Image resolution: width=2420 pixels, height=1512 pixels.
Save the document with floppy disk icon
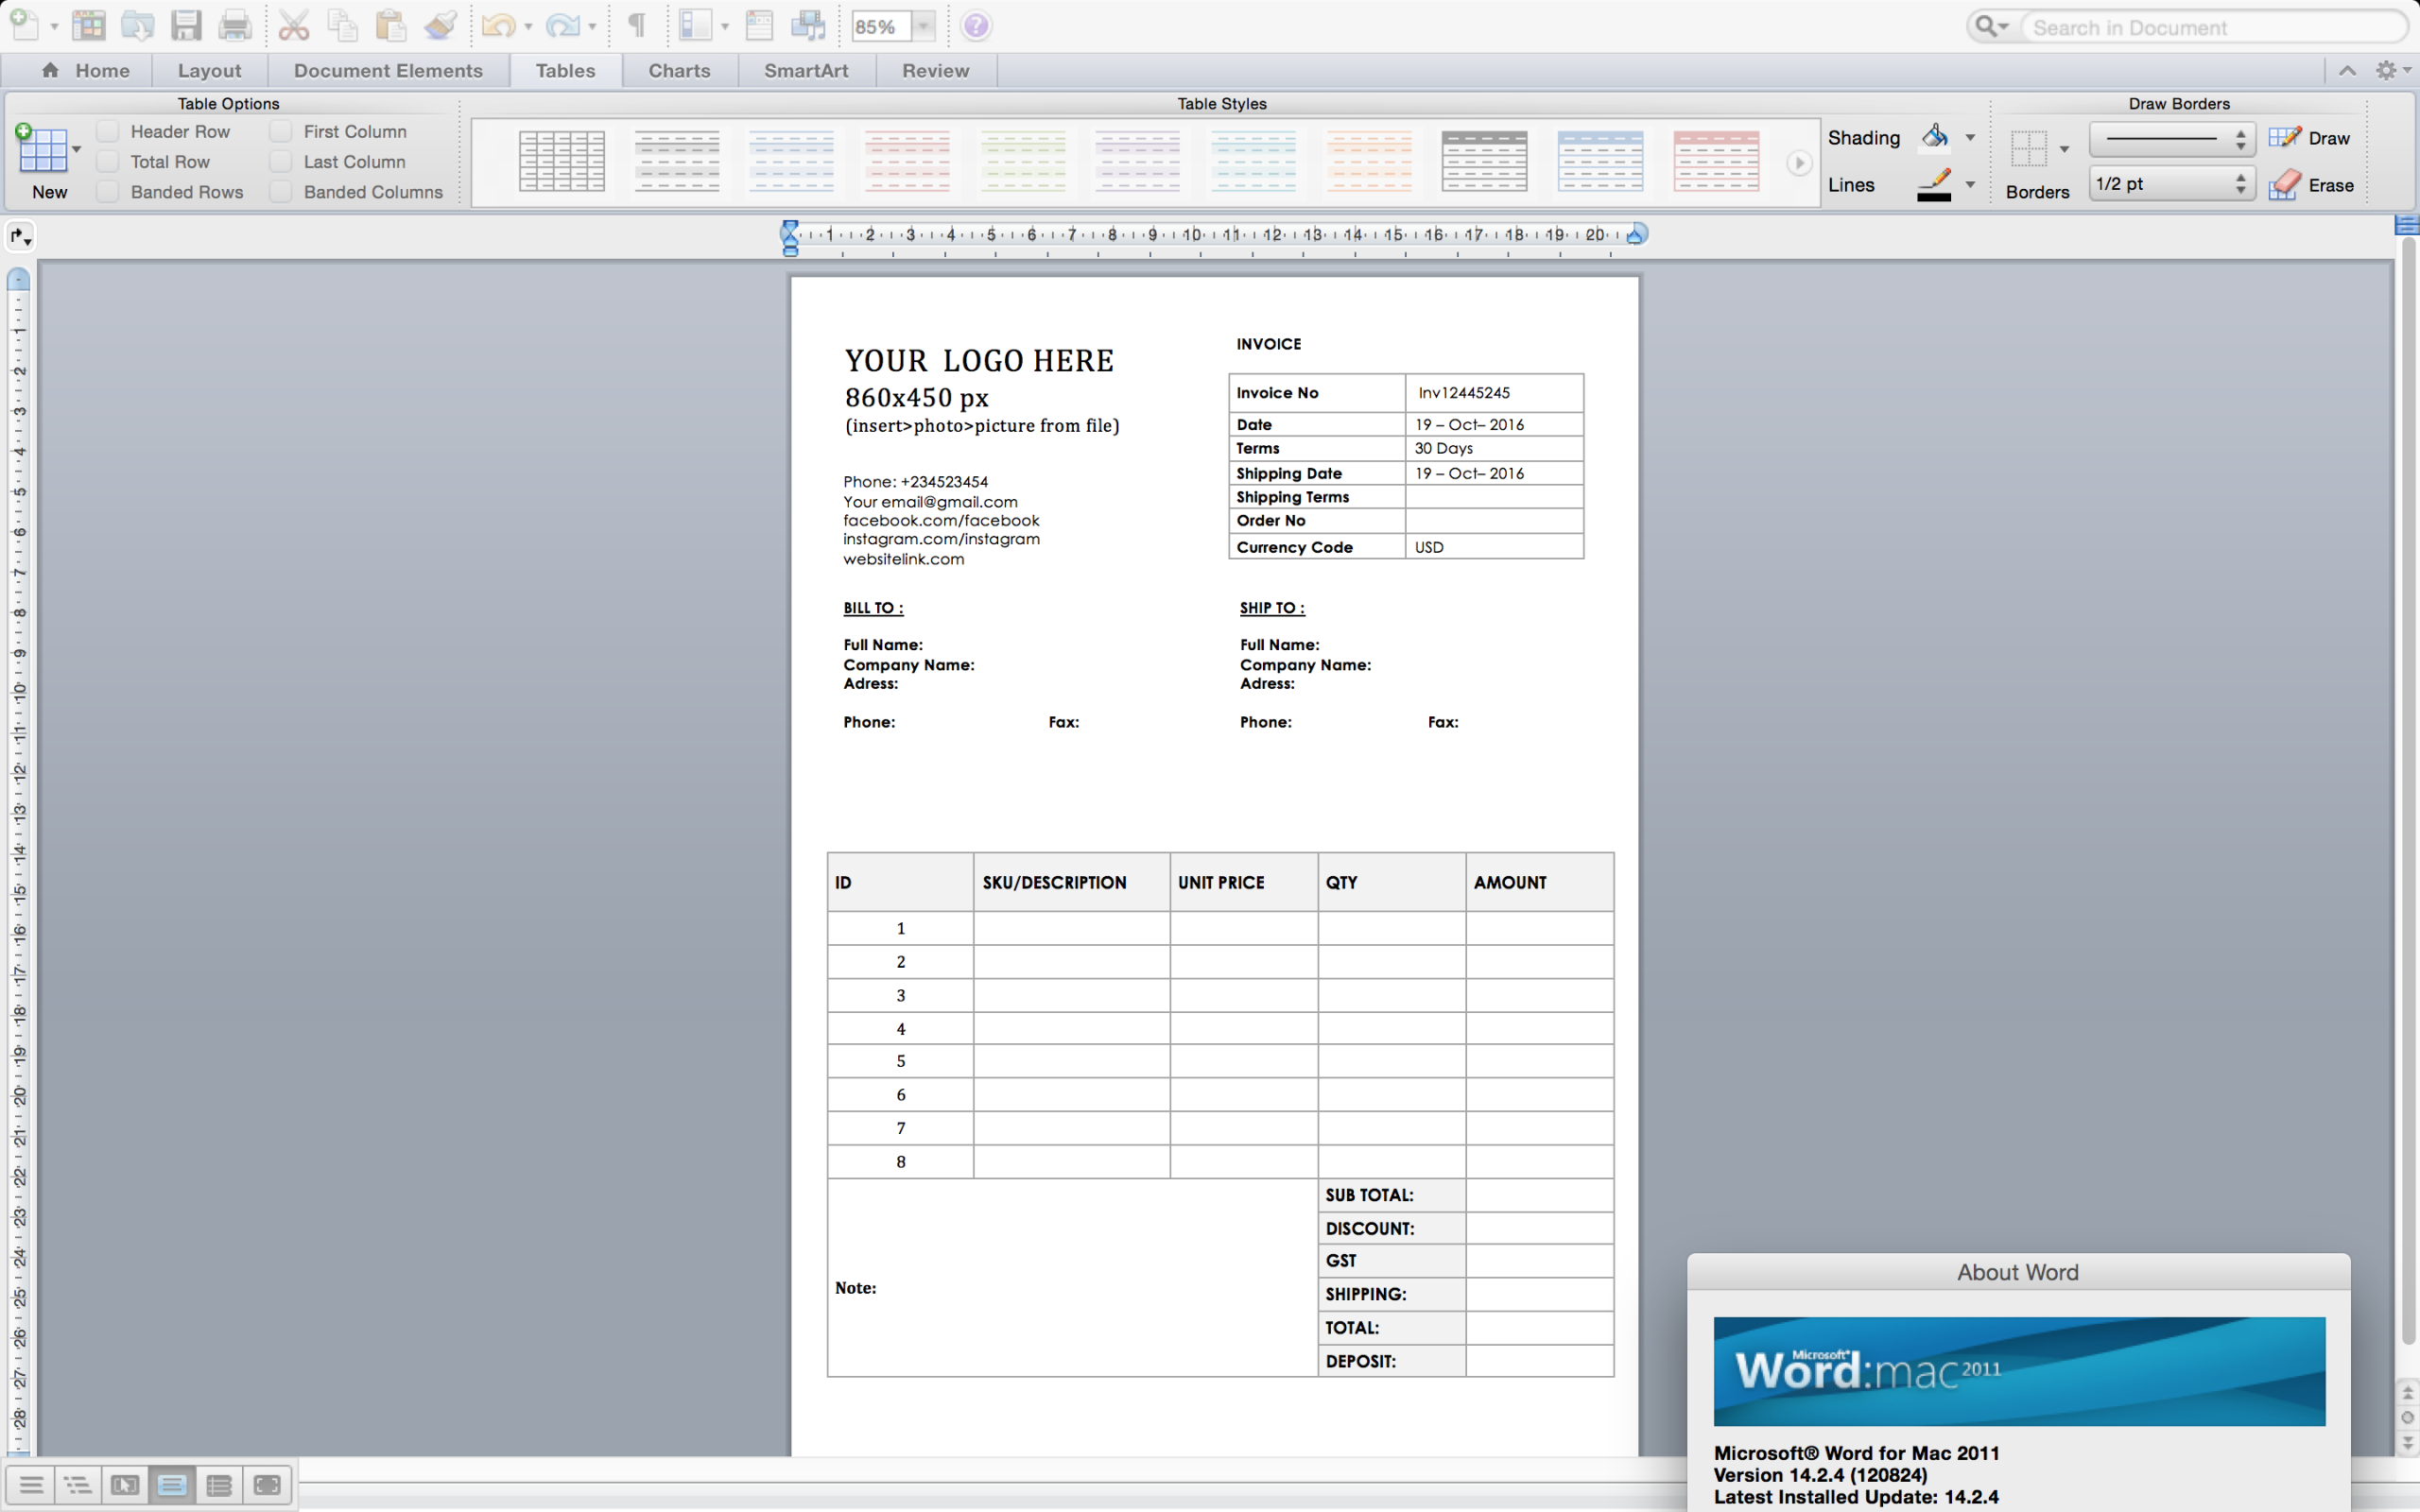click(186, 25)
